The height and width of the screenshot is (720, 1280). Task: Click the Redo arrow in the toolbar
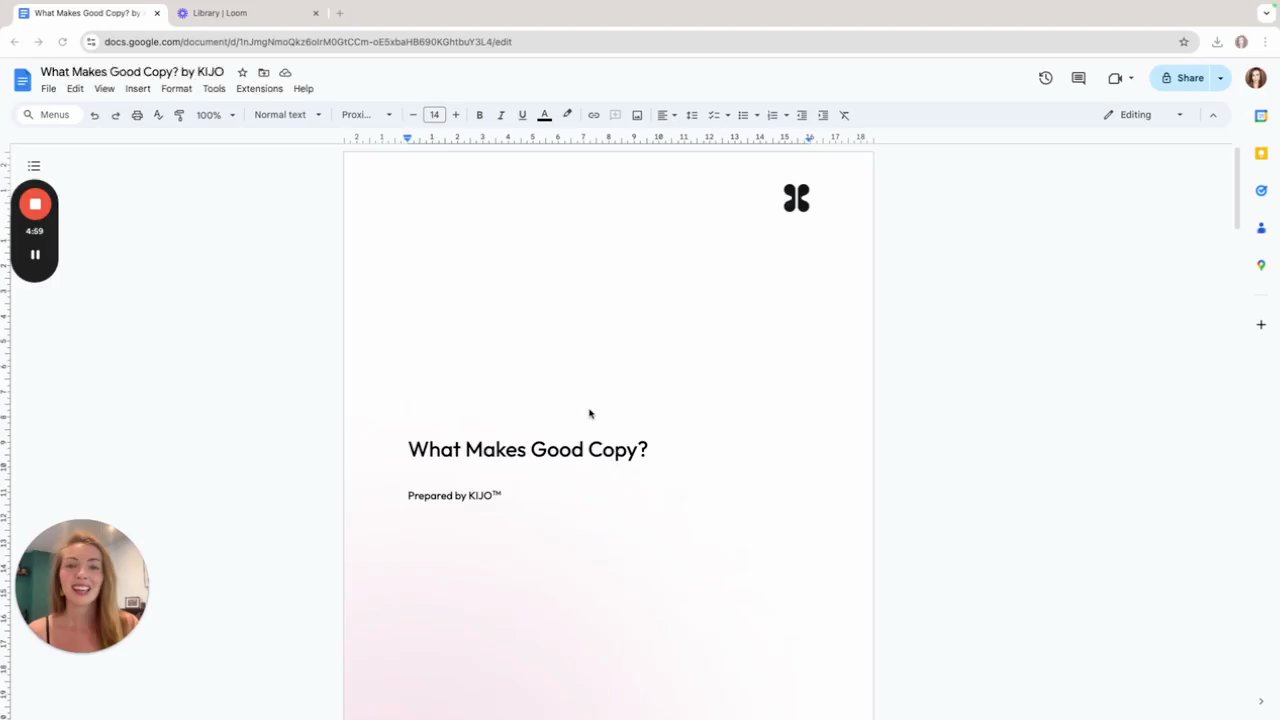point(115,115)
